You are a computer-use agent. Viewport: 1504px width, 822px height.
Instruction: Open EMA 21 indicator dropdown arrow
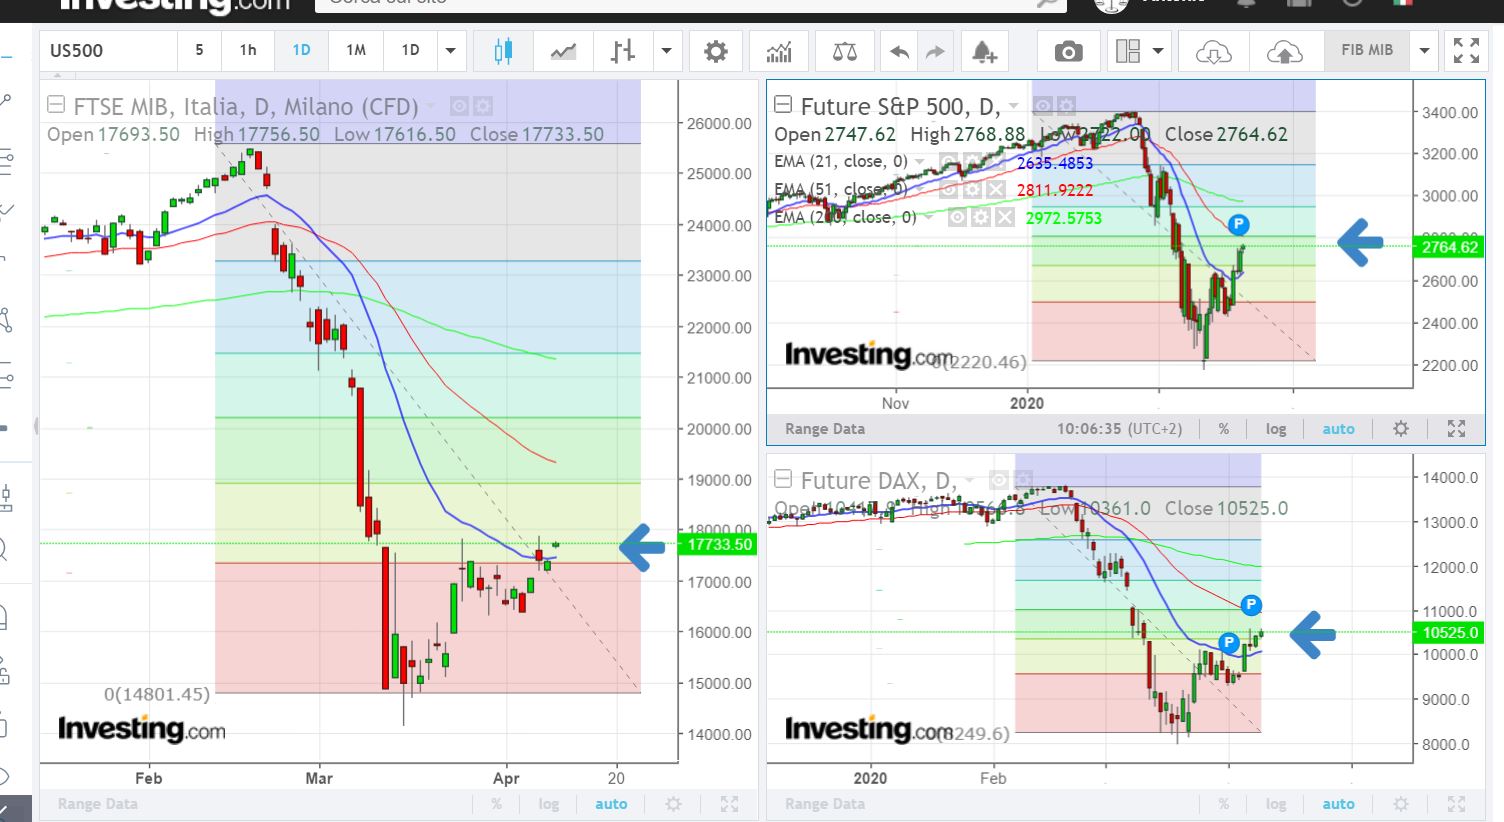(x=919, y=161)
